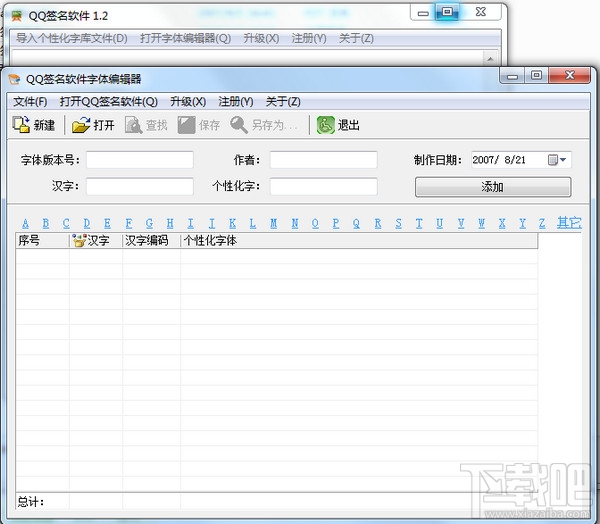
Task: Open the 关于(Z) menu in the editor window
Action: [x=283, y=102]
